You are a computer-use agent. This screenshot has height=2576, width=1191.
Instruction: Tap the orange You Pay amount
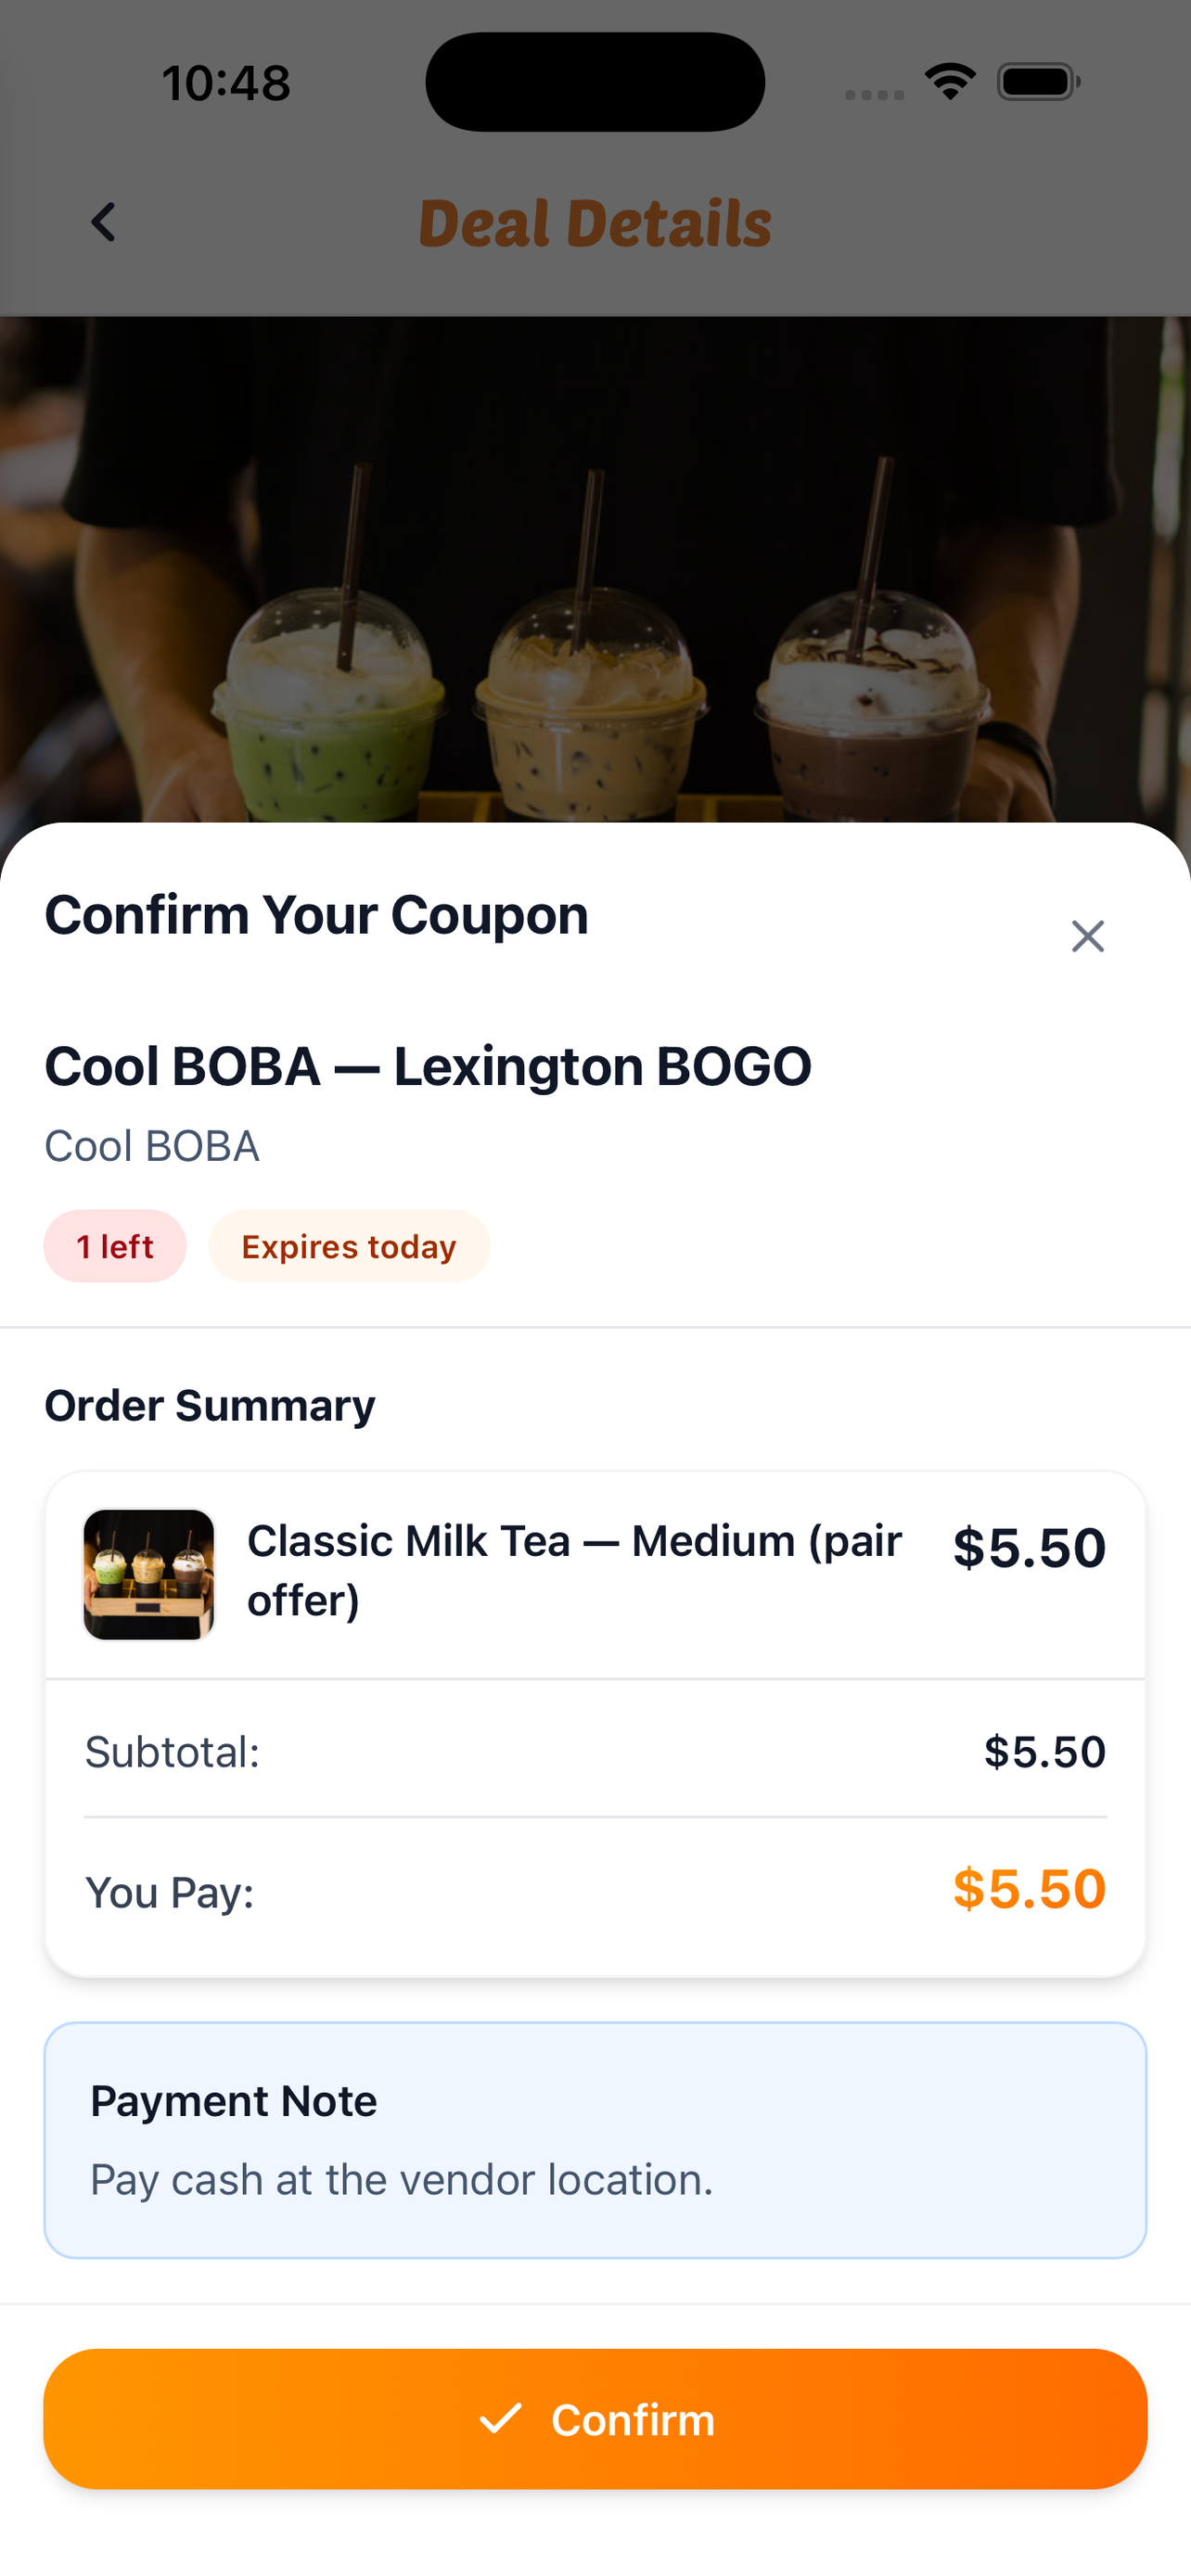1029,1888
